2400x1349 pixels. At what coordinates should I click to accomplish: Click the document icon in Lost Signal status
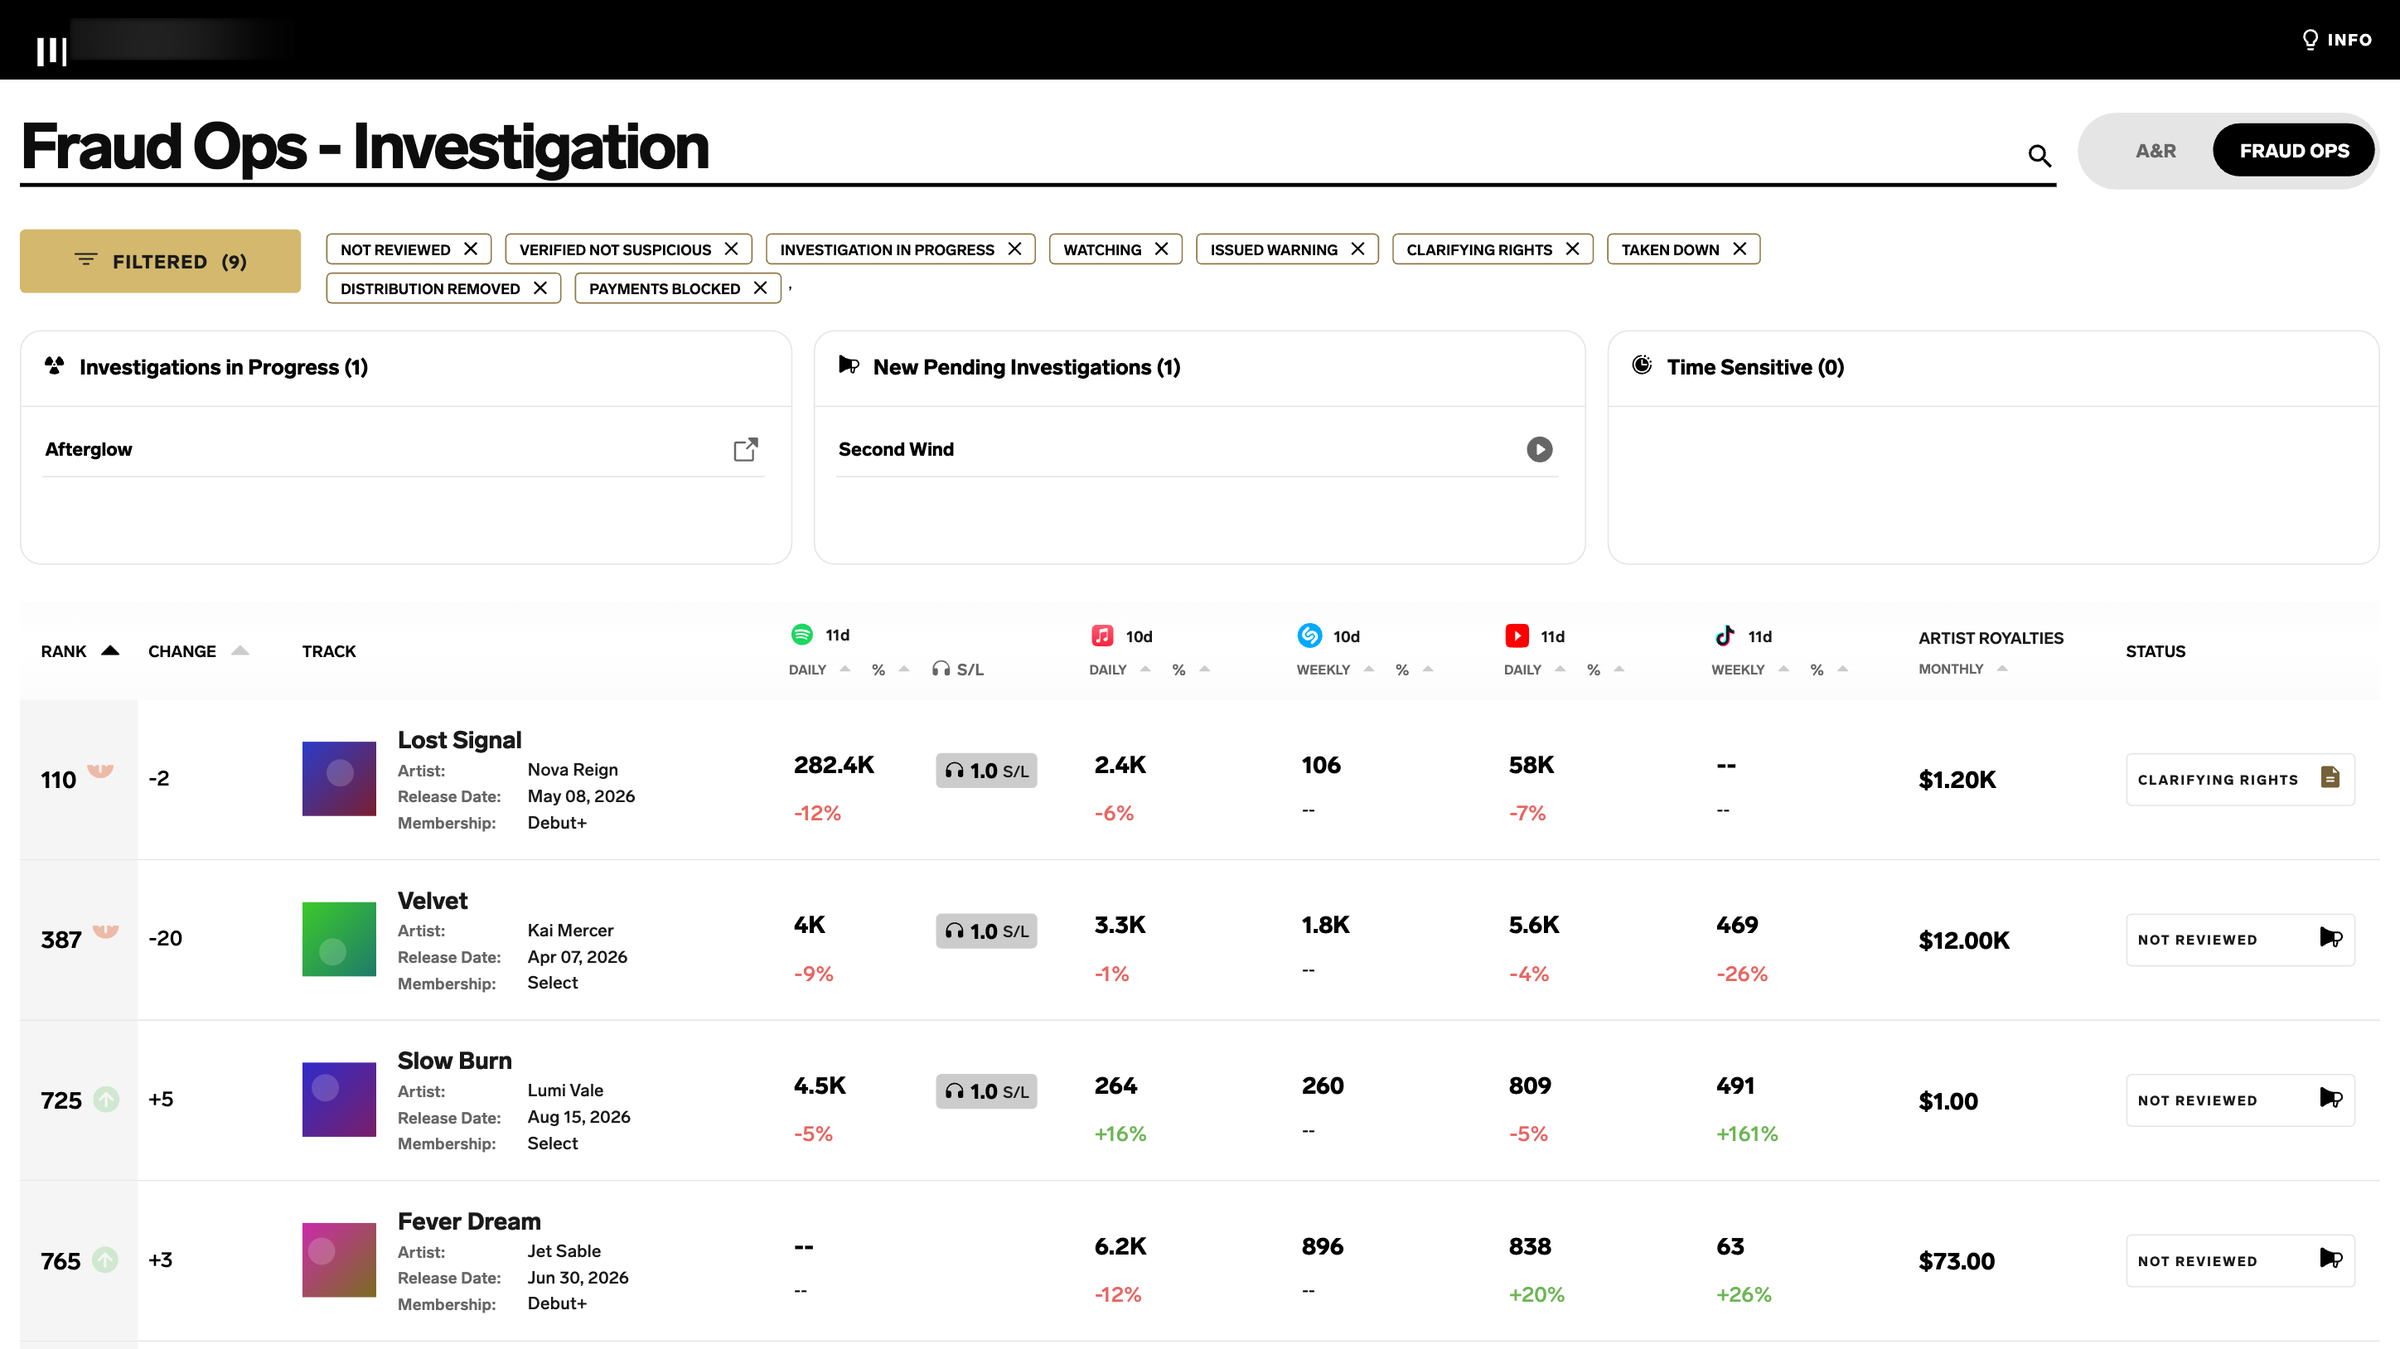2329,777
